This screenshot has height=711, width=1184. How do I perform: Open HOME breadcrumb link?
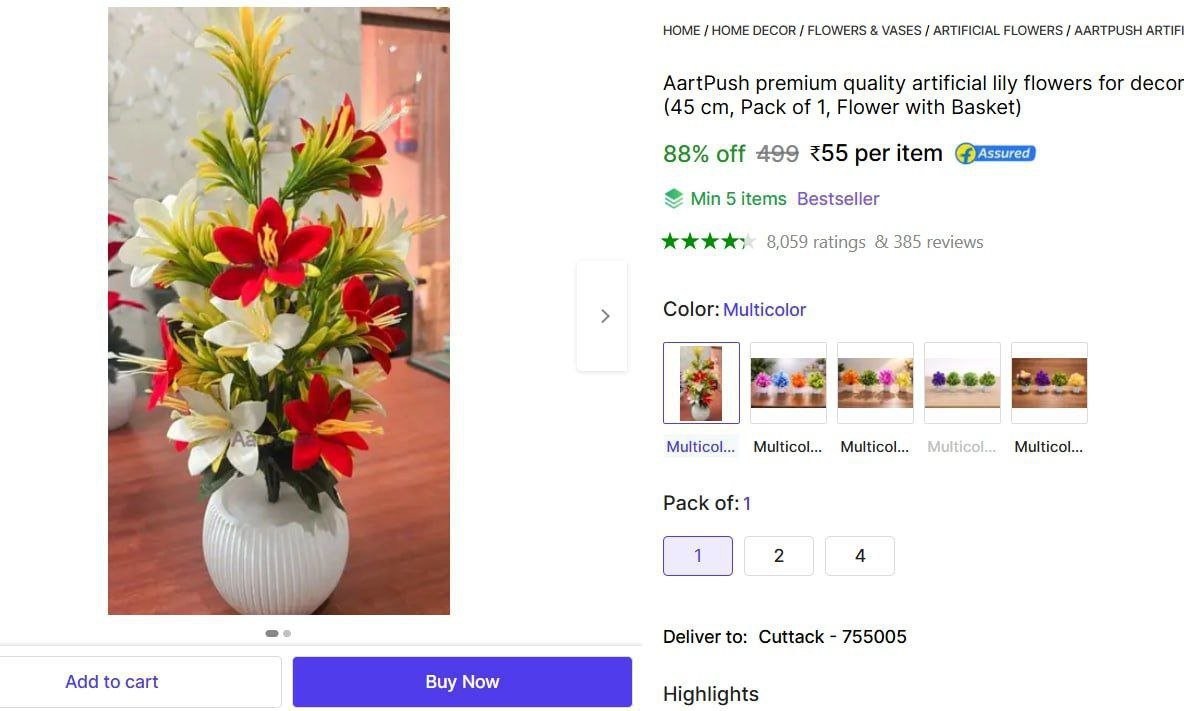(681, 31)
